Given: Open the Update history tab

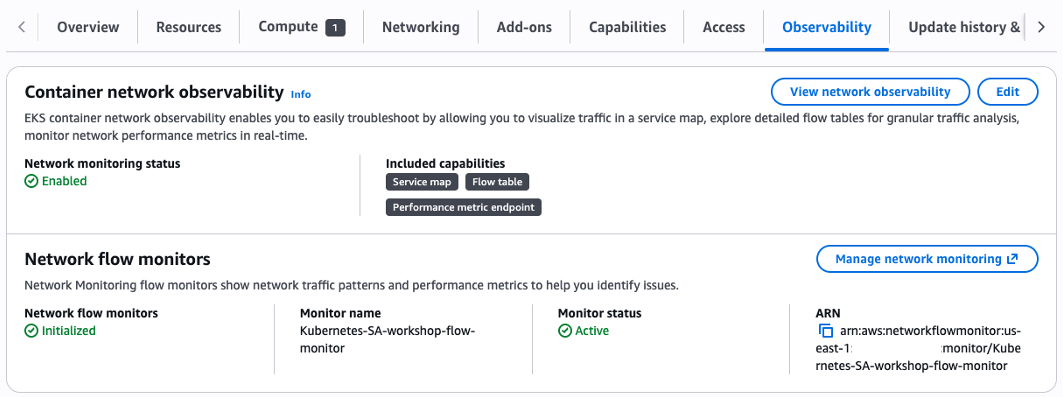Looking at the screenshot, I should [964, 27].
